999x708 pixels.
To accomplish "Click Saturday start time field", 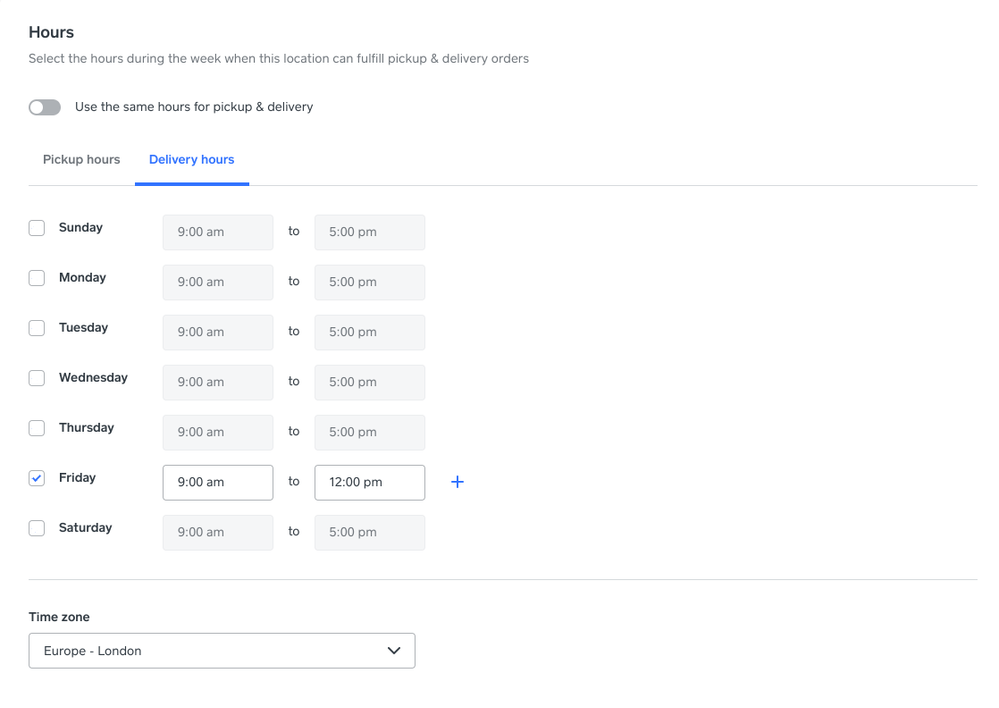I will [x=217, y=532].
